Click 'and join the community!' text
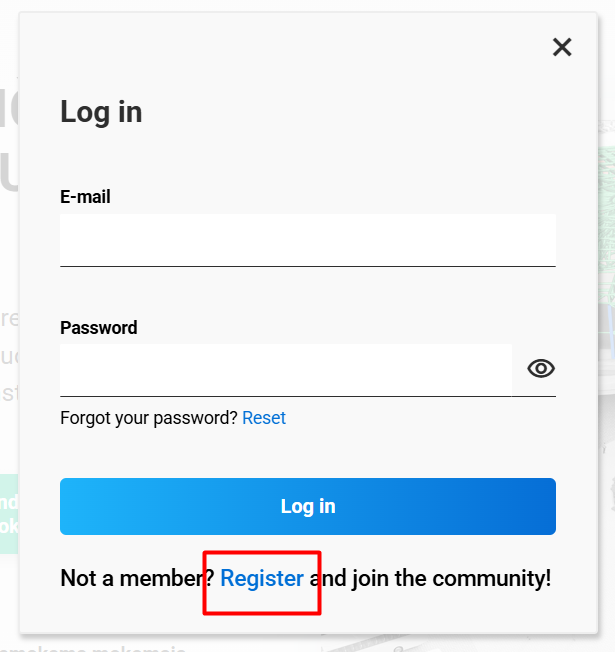Viewport: 615px width, 652px height. (x=430, y=578)
